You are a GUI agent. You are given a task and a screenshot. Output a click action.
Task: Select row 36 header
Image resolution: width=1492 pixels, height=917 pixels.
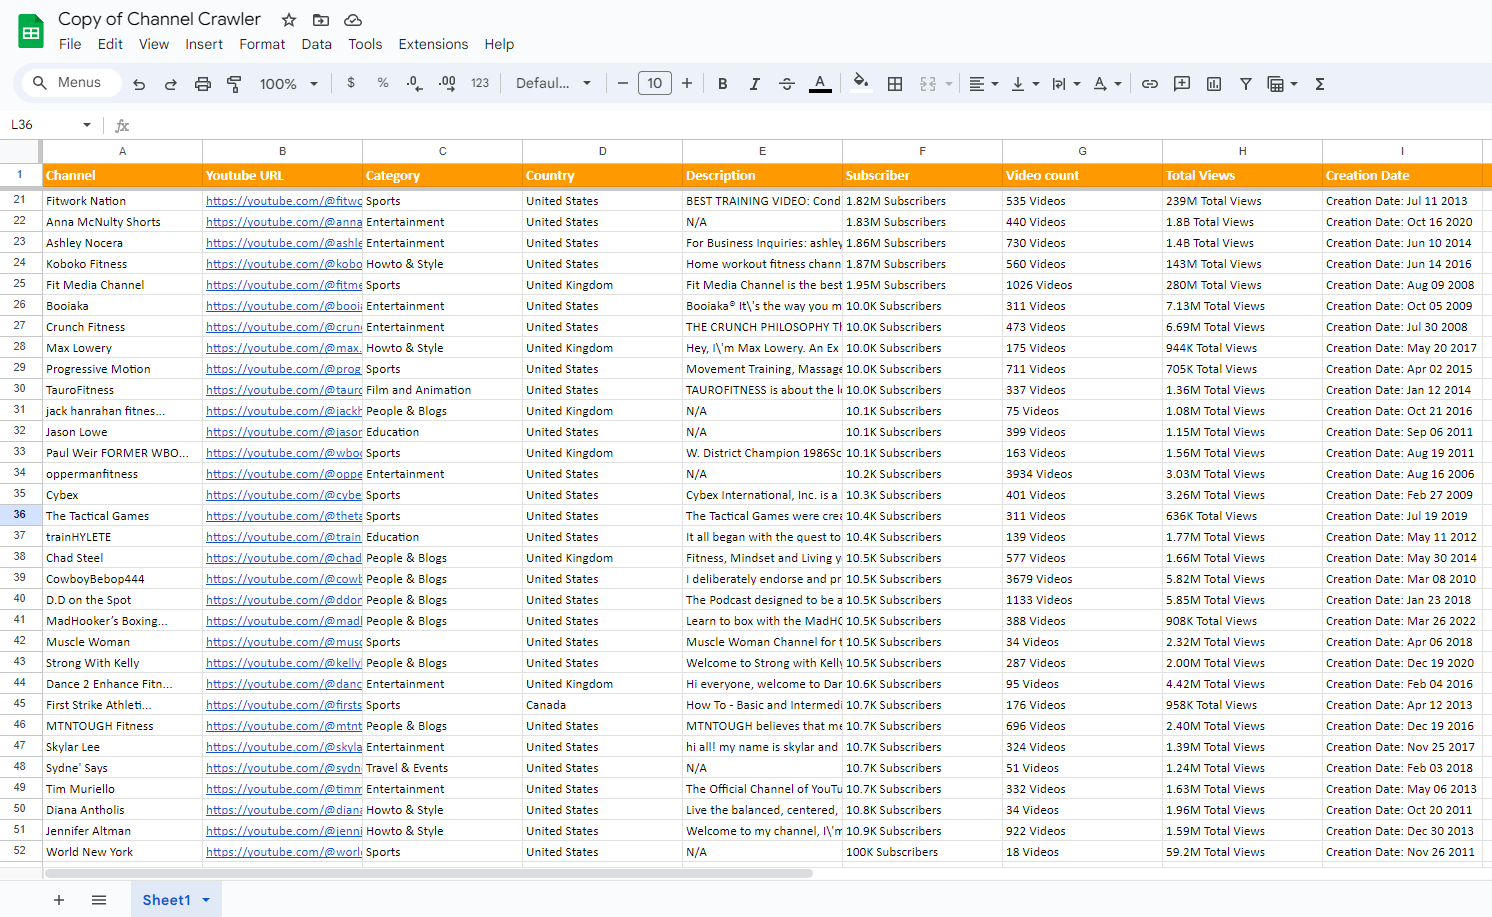click(20, 515)
